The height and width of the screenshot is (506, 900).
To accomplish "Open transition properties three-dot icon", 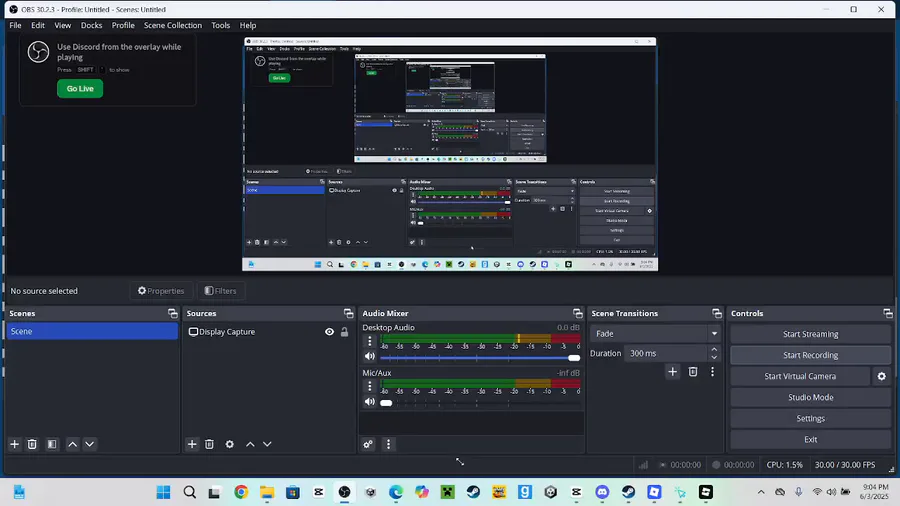I will pyautogui.click(x=712, y=372).
